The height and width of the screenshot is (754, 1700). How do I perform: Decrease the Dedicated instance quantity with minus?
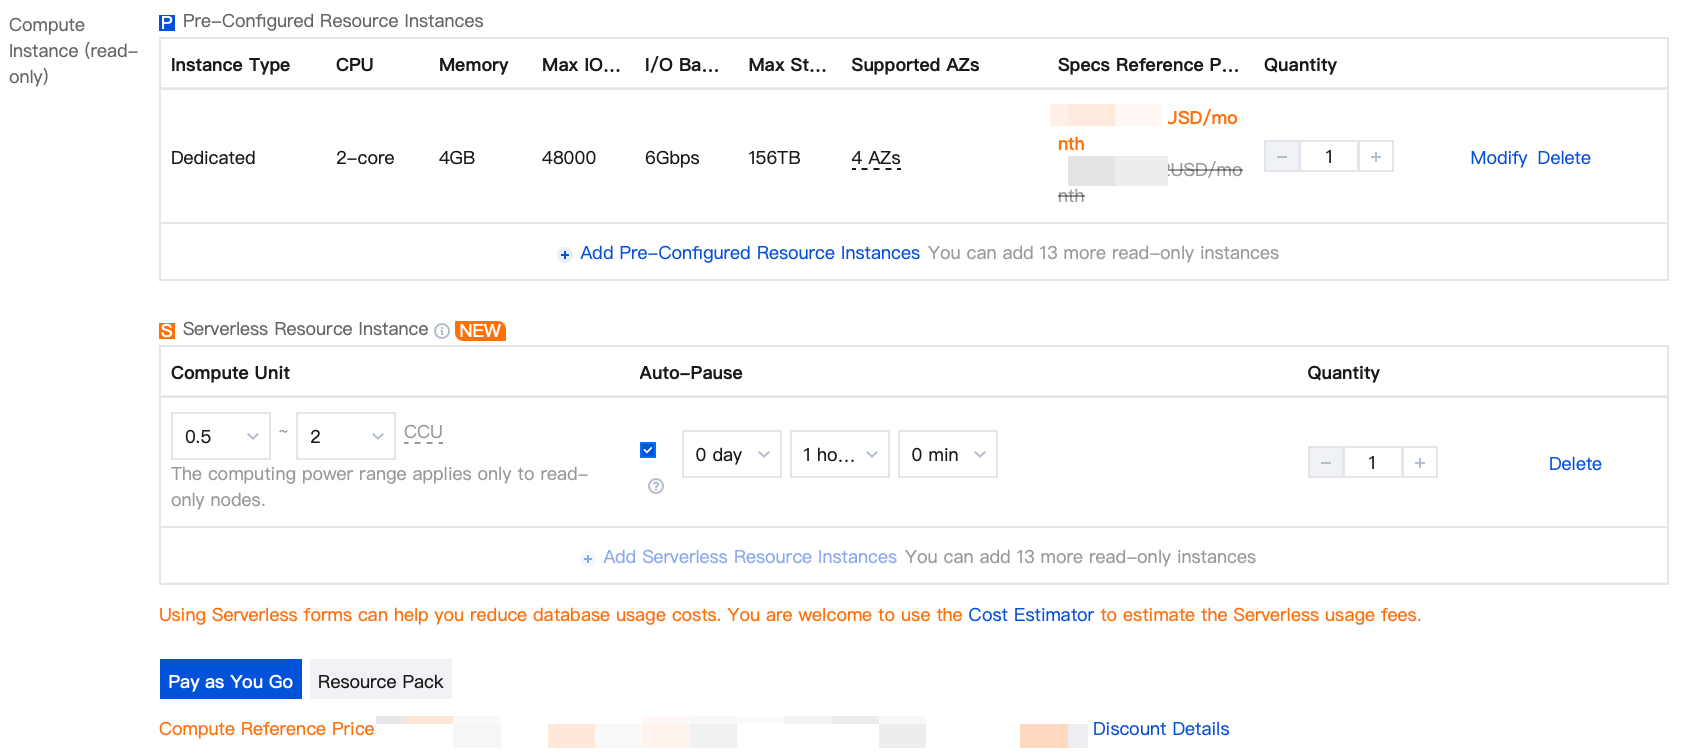[1282, 157]
